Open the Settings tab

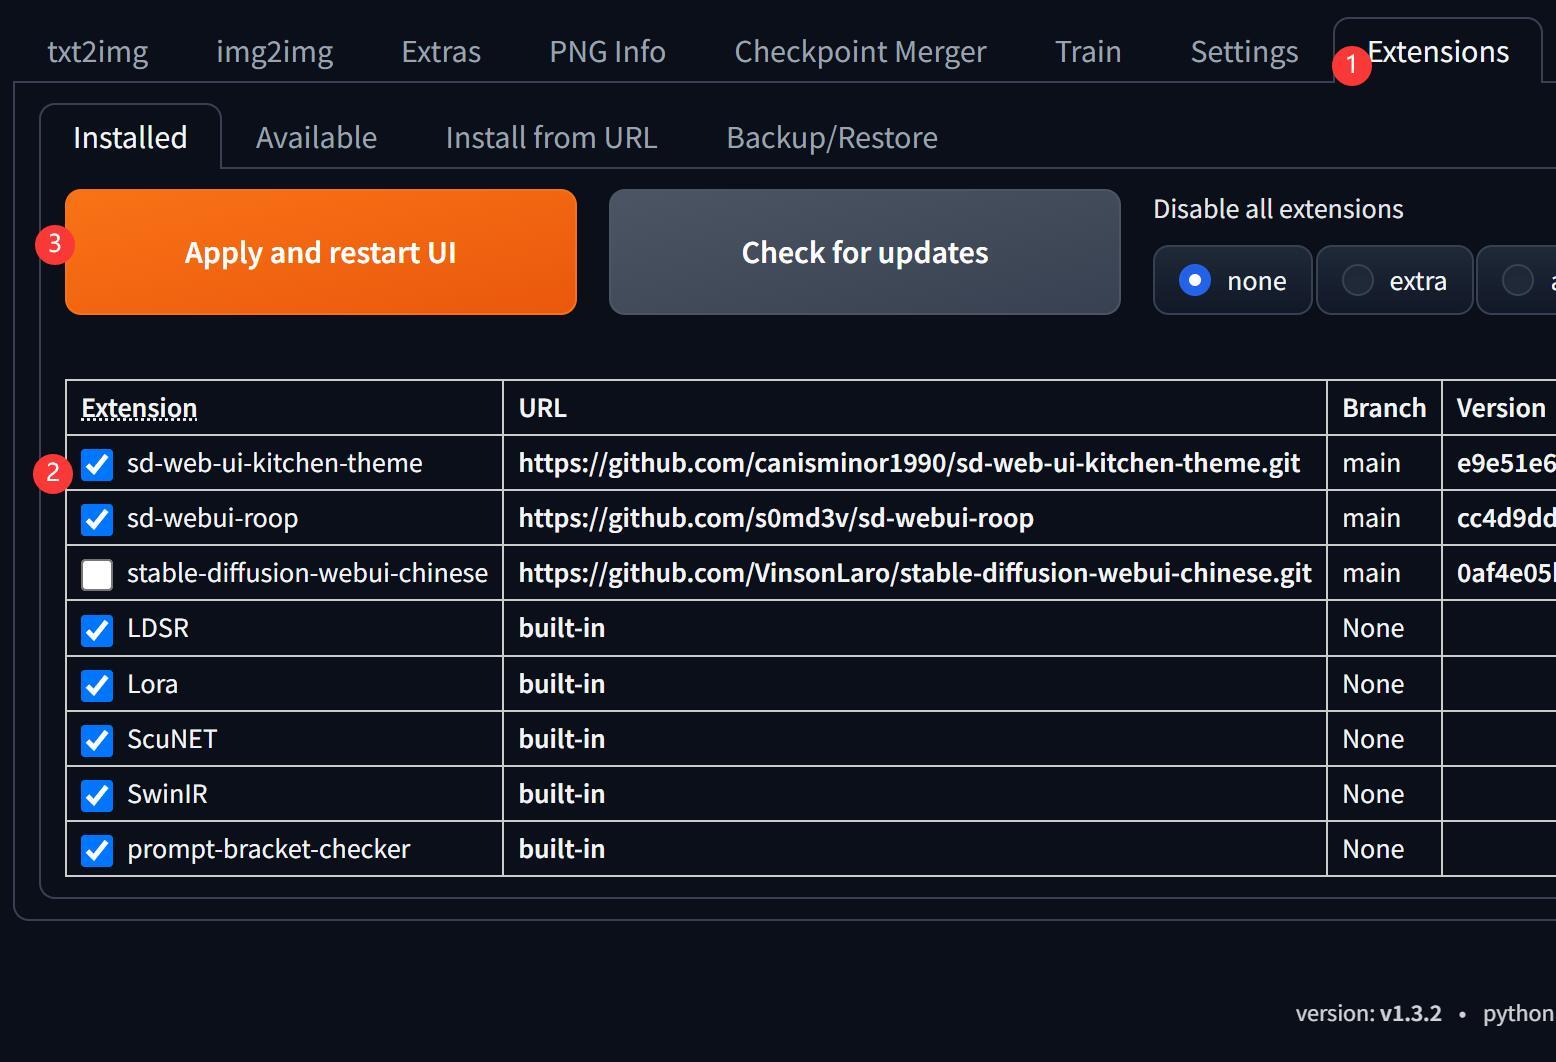click(x=1244, y=52)
